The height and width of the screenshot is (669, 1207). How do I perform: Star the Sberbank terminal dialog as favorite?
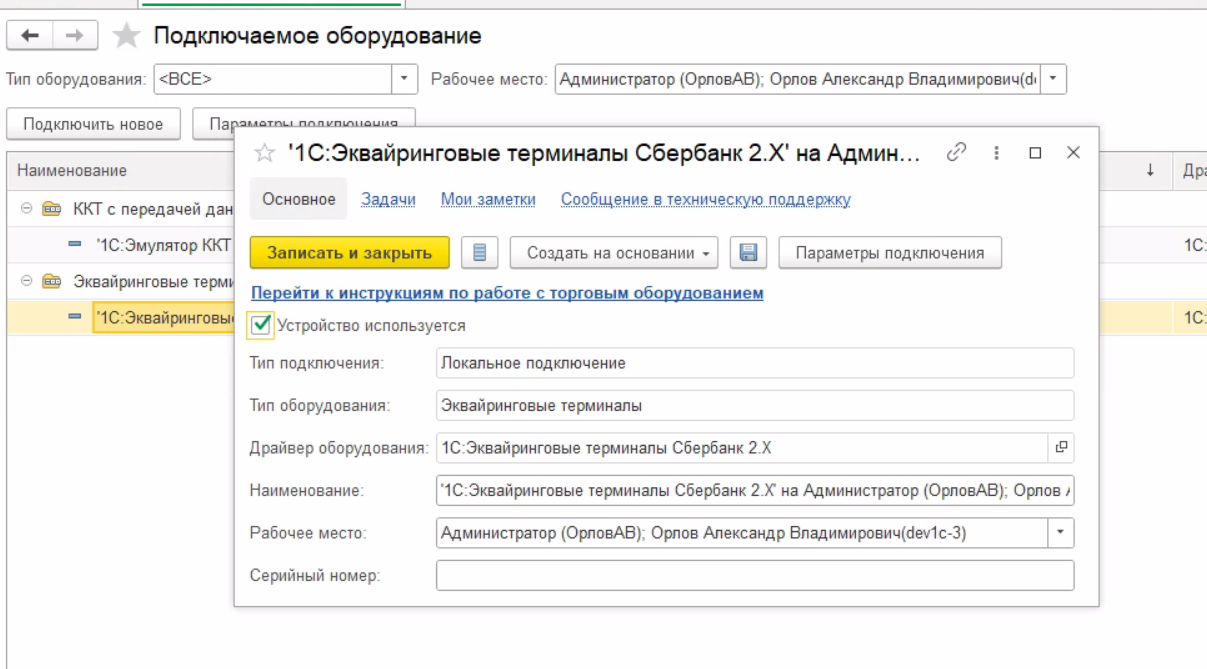coord(264,153)
